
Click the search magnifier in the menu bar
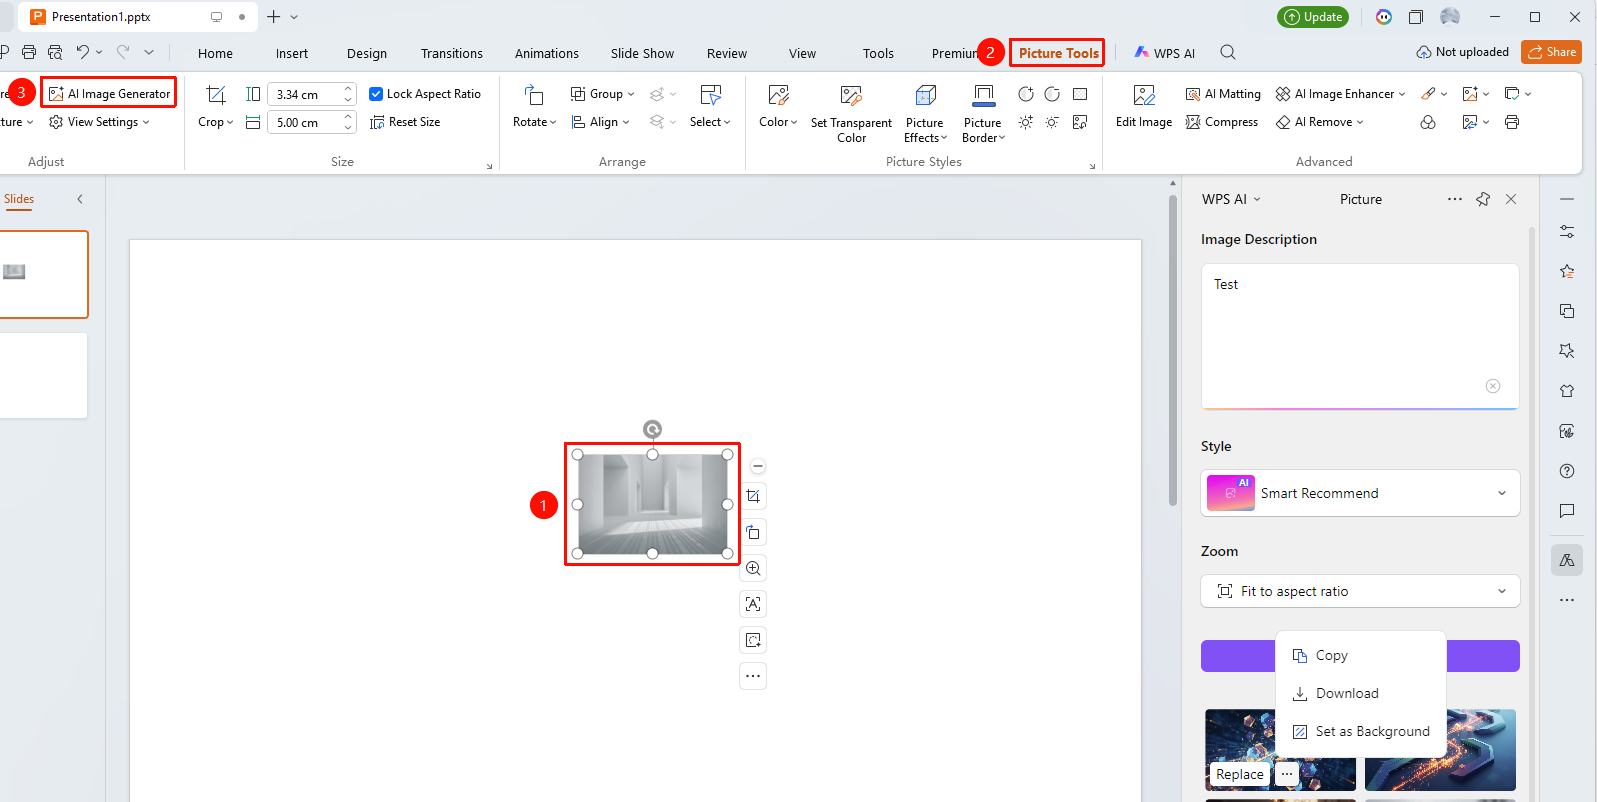pos(1228,53)
